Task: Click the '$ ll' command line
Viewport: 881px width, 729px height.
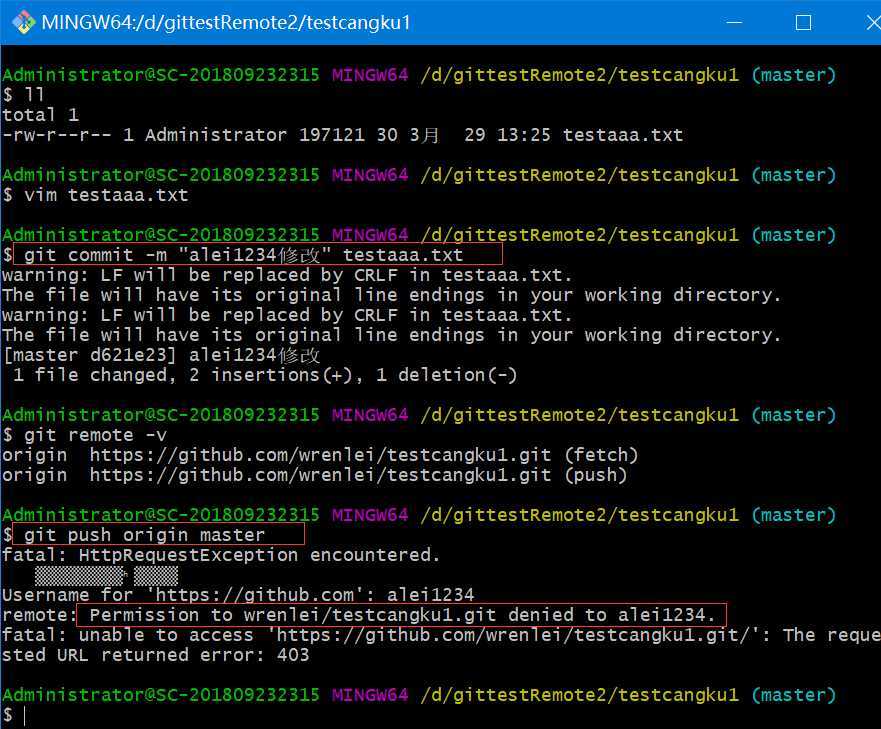Action: coord(23,95)
